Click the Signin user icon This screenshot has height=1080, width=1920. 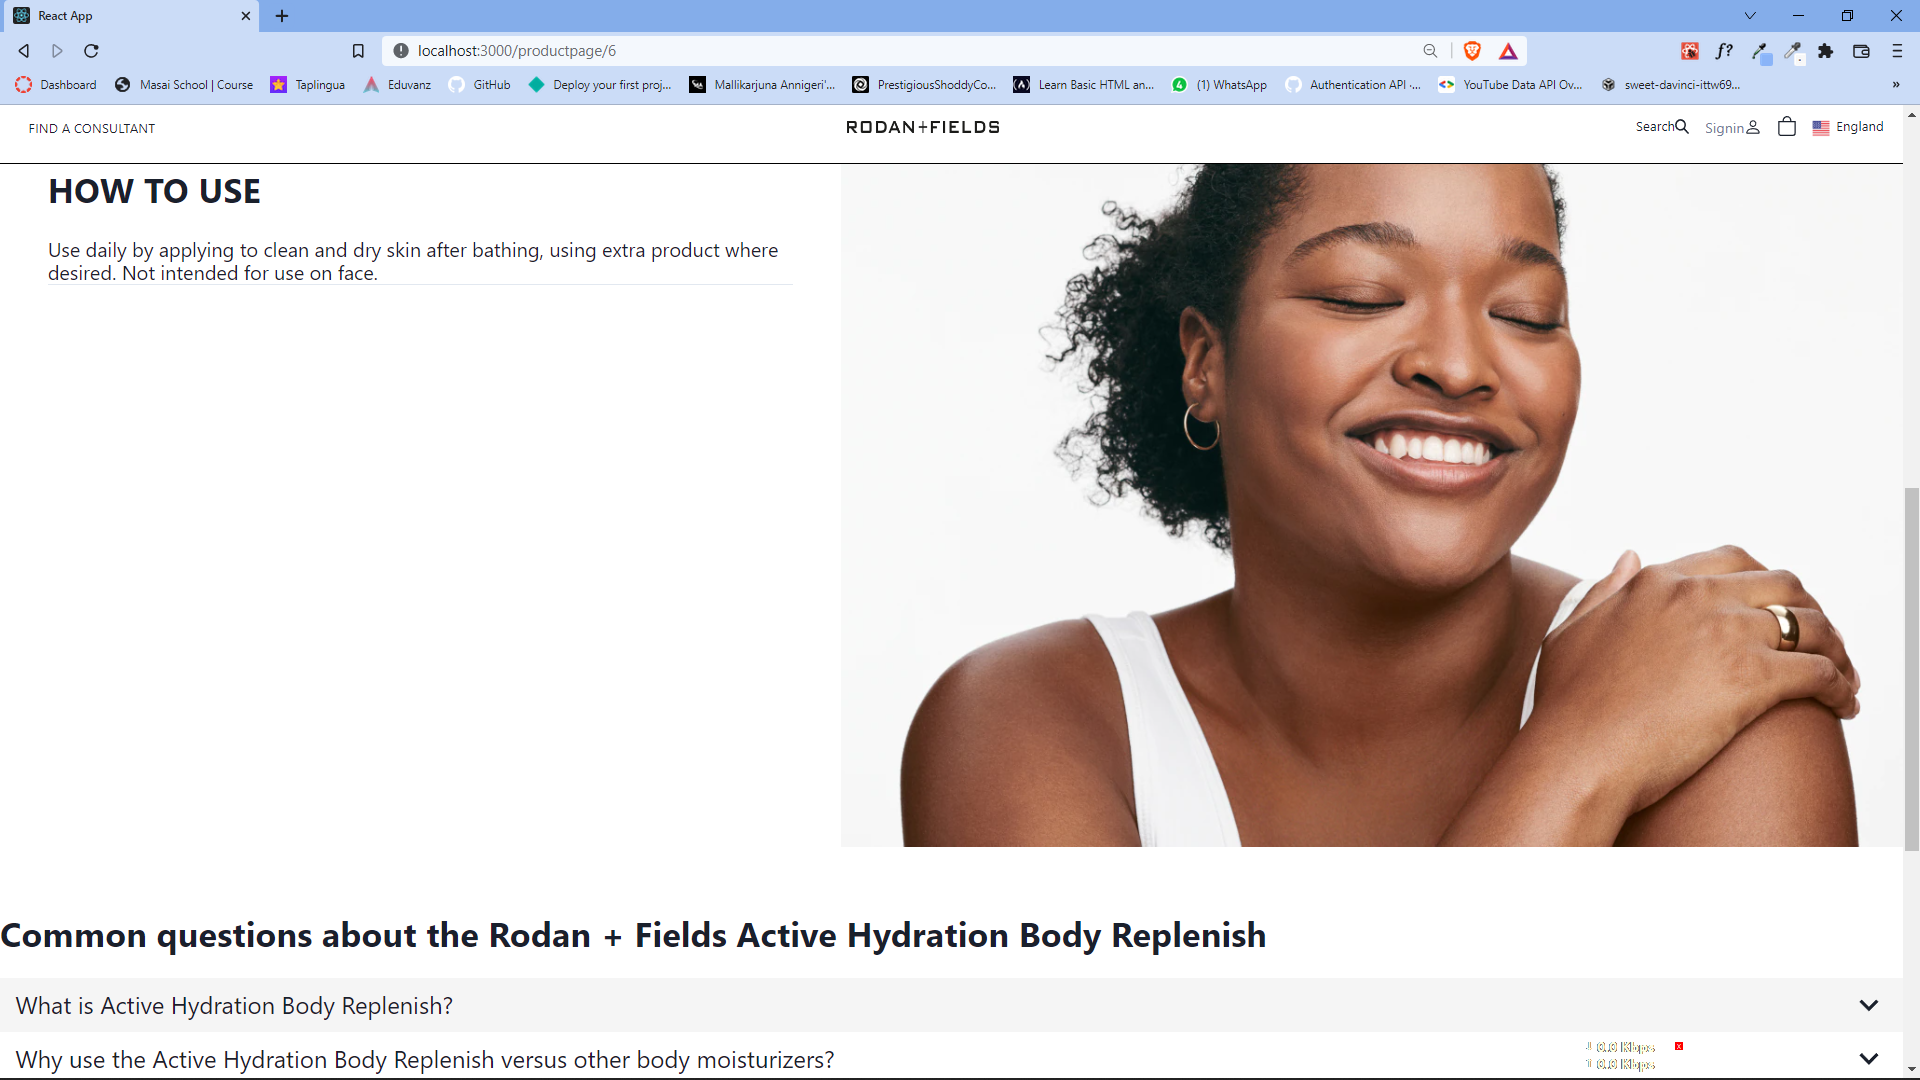point(1753,128)
